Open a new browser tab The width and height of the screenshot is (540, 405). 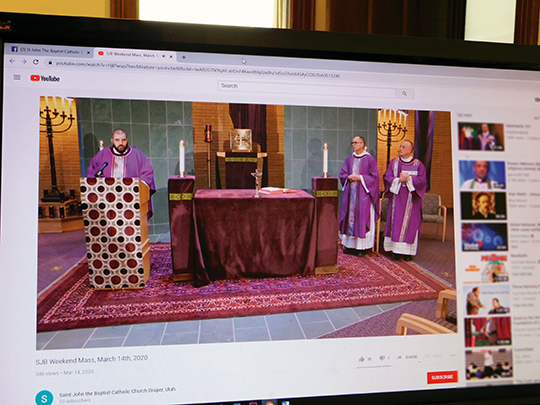(x=184, y=58)
